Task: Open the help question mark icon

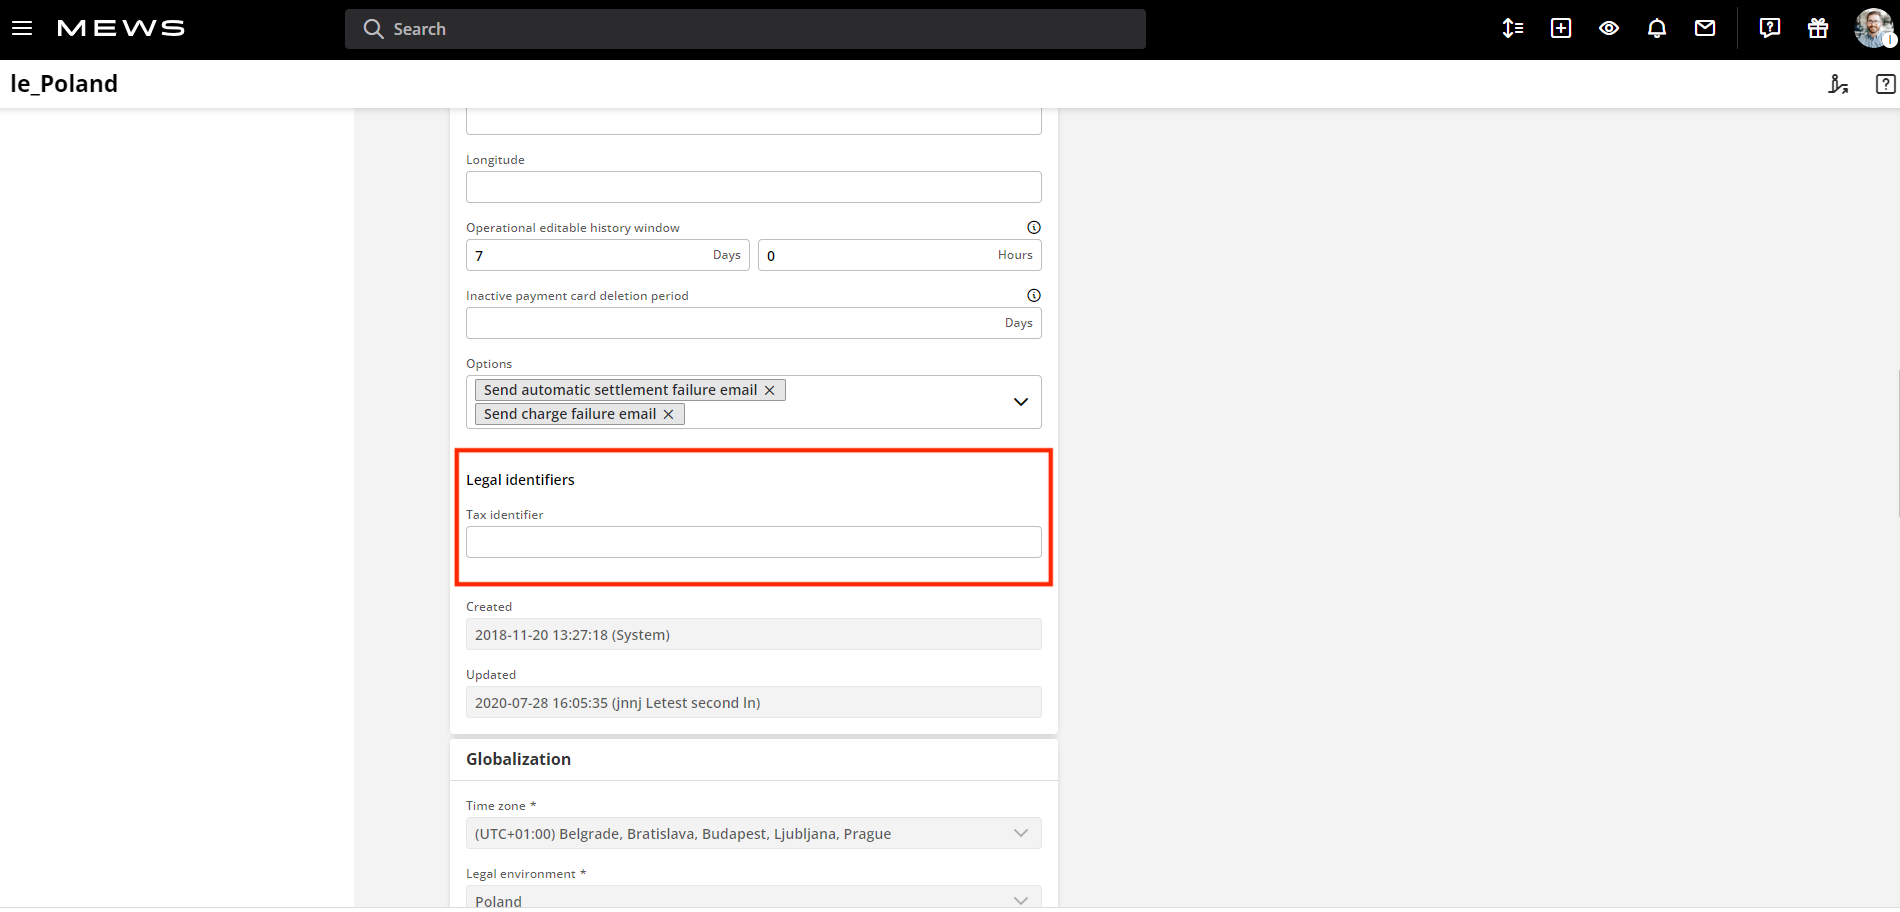Action: click(x=1769, y=28)
